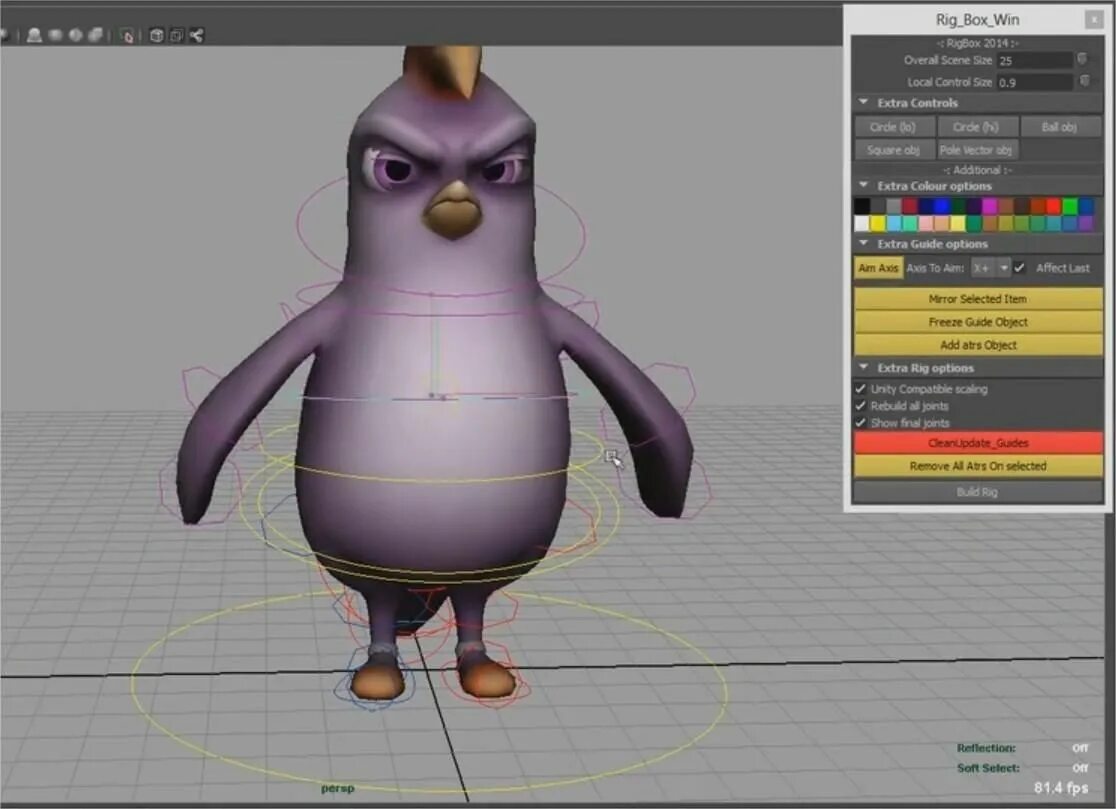Pick the black colour swatch
Viewport: 1116px width, 809px height.
click(x=862, y=206)
